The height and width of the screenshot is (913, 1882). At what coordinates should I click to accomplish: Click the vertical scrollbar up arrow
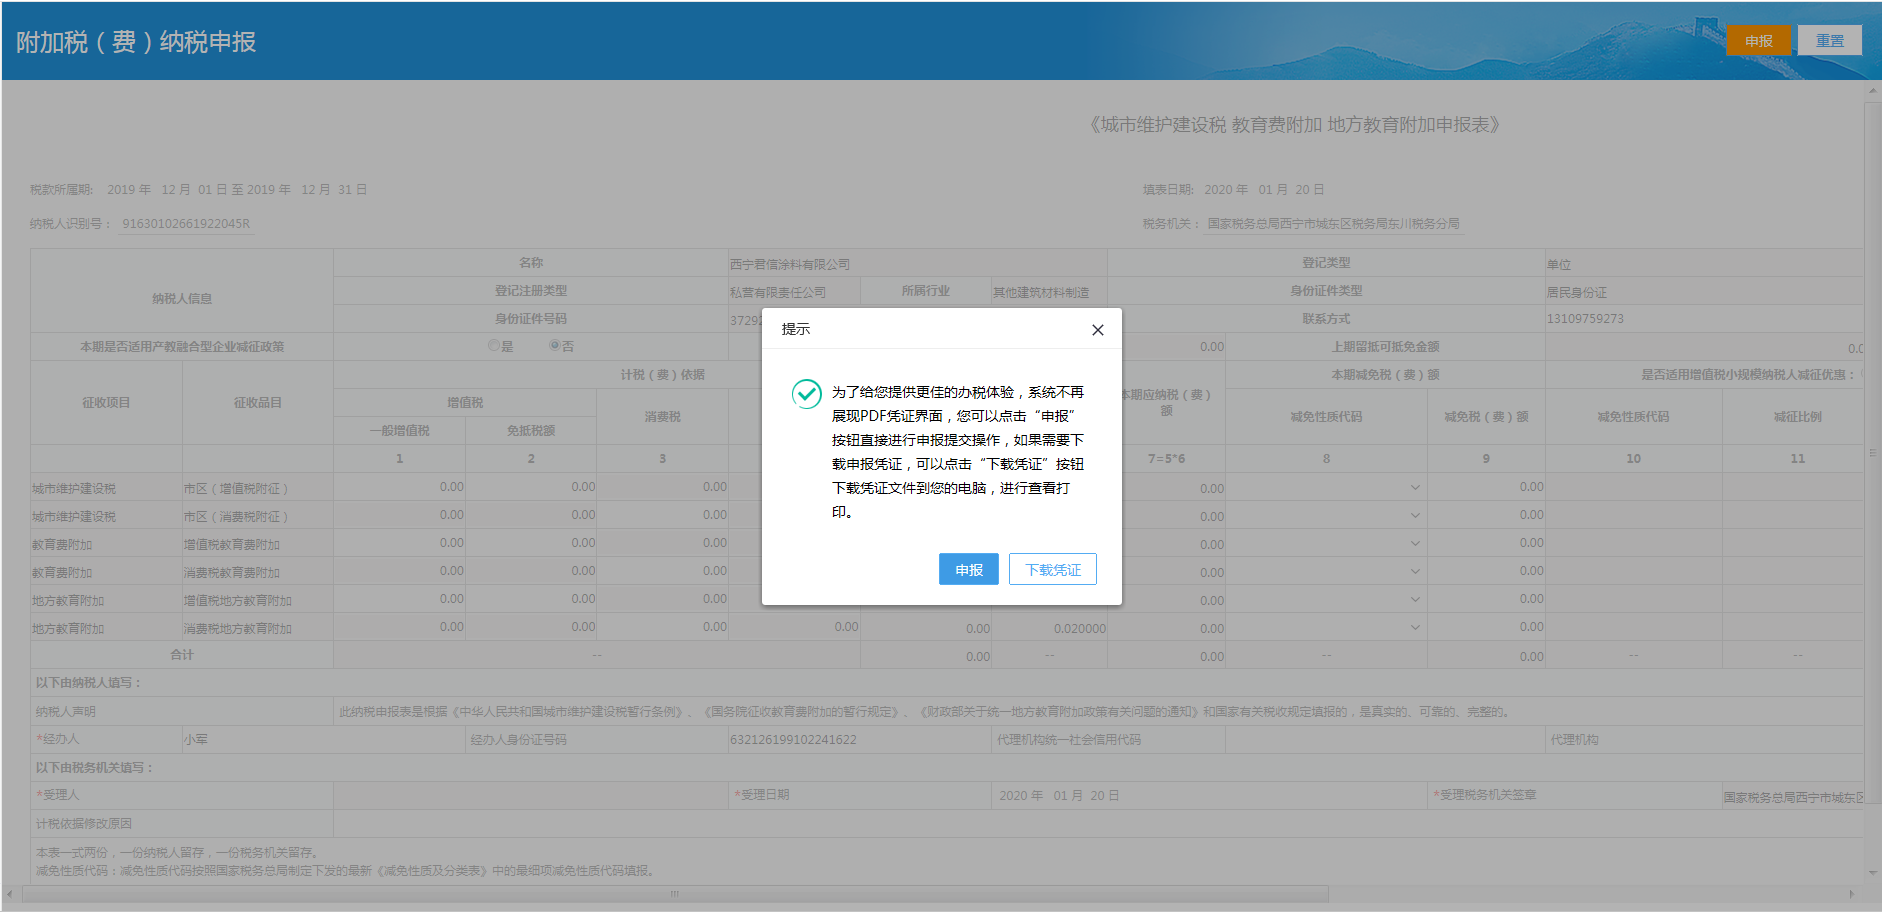[1873, 91]
